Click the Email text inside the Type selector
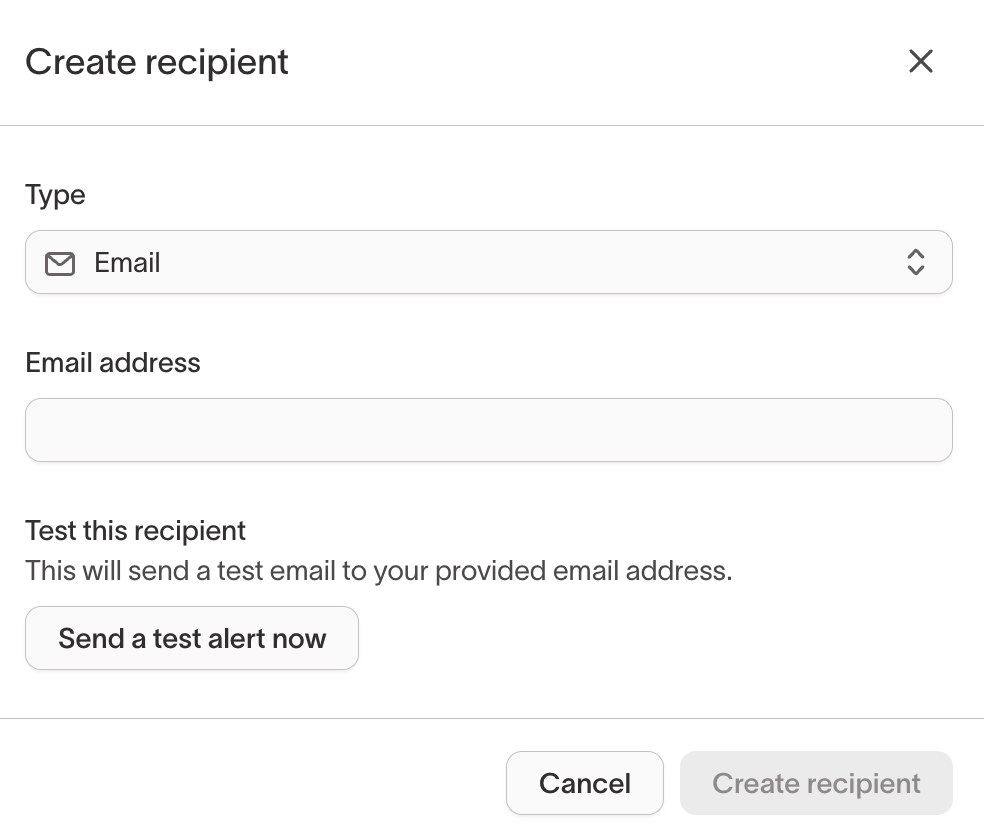The height and width of the screenshot is (832, 984). click(127, 262)
